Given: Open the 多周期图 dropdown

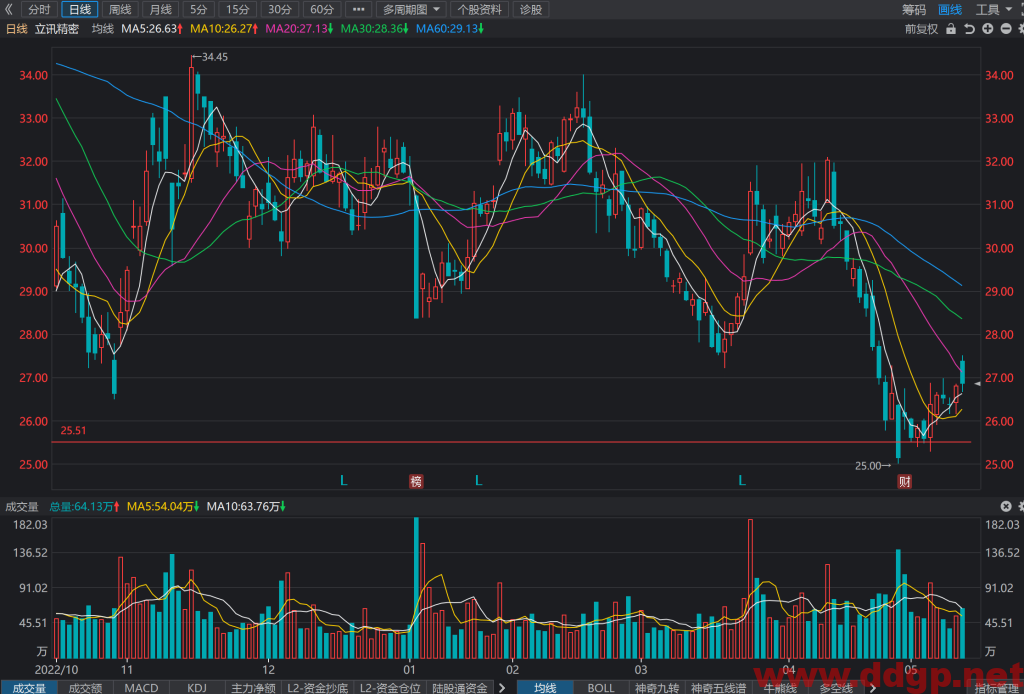Looking at the screenshot, I should [411, 9].
